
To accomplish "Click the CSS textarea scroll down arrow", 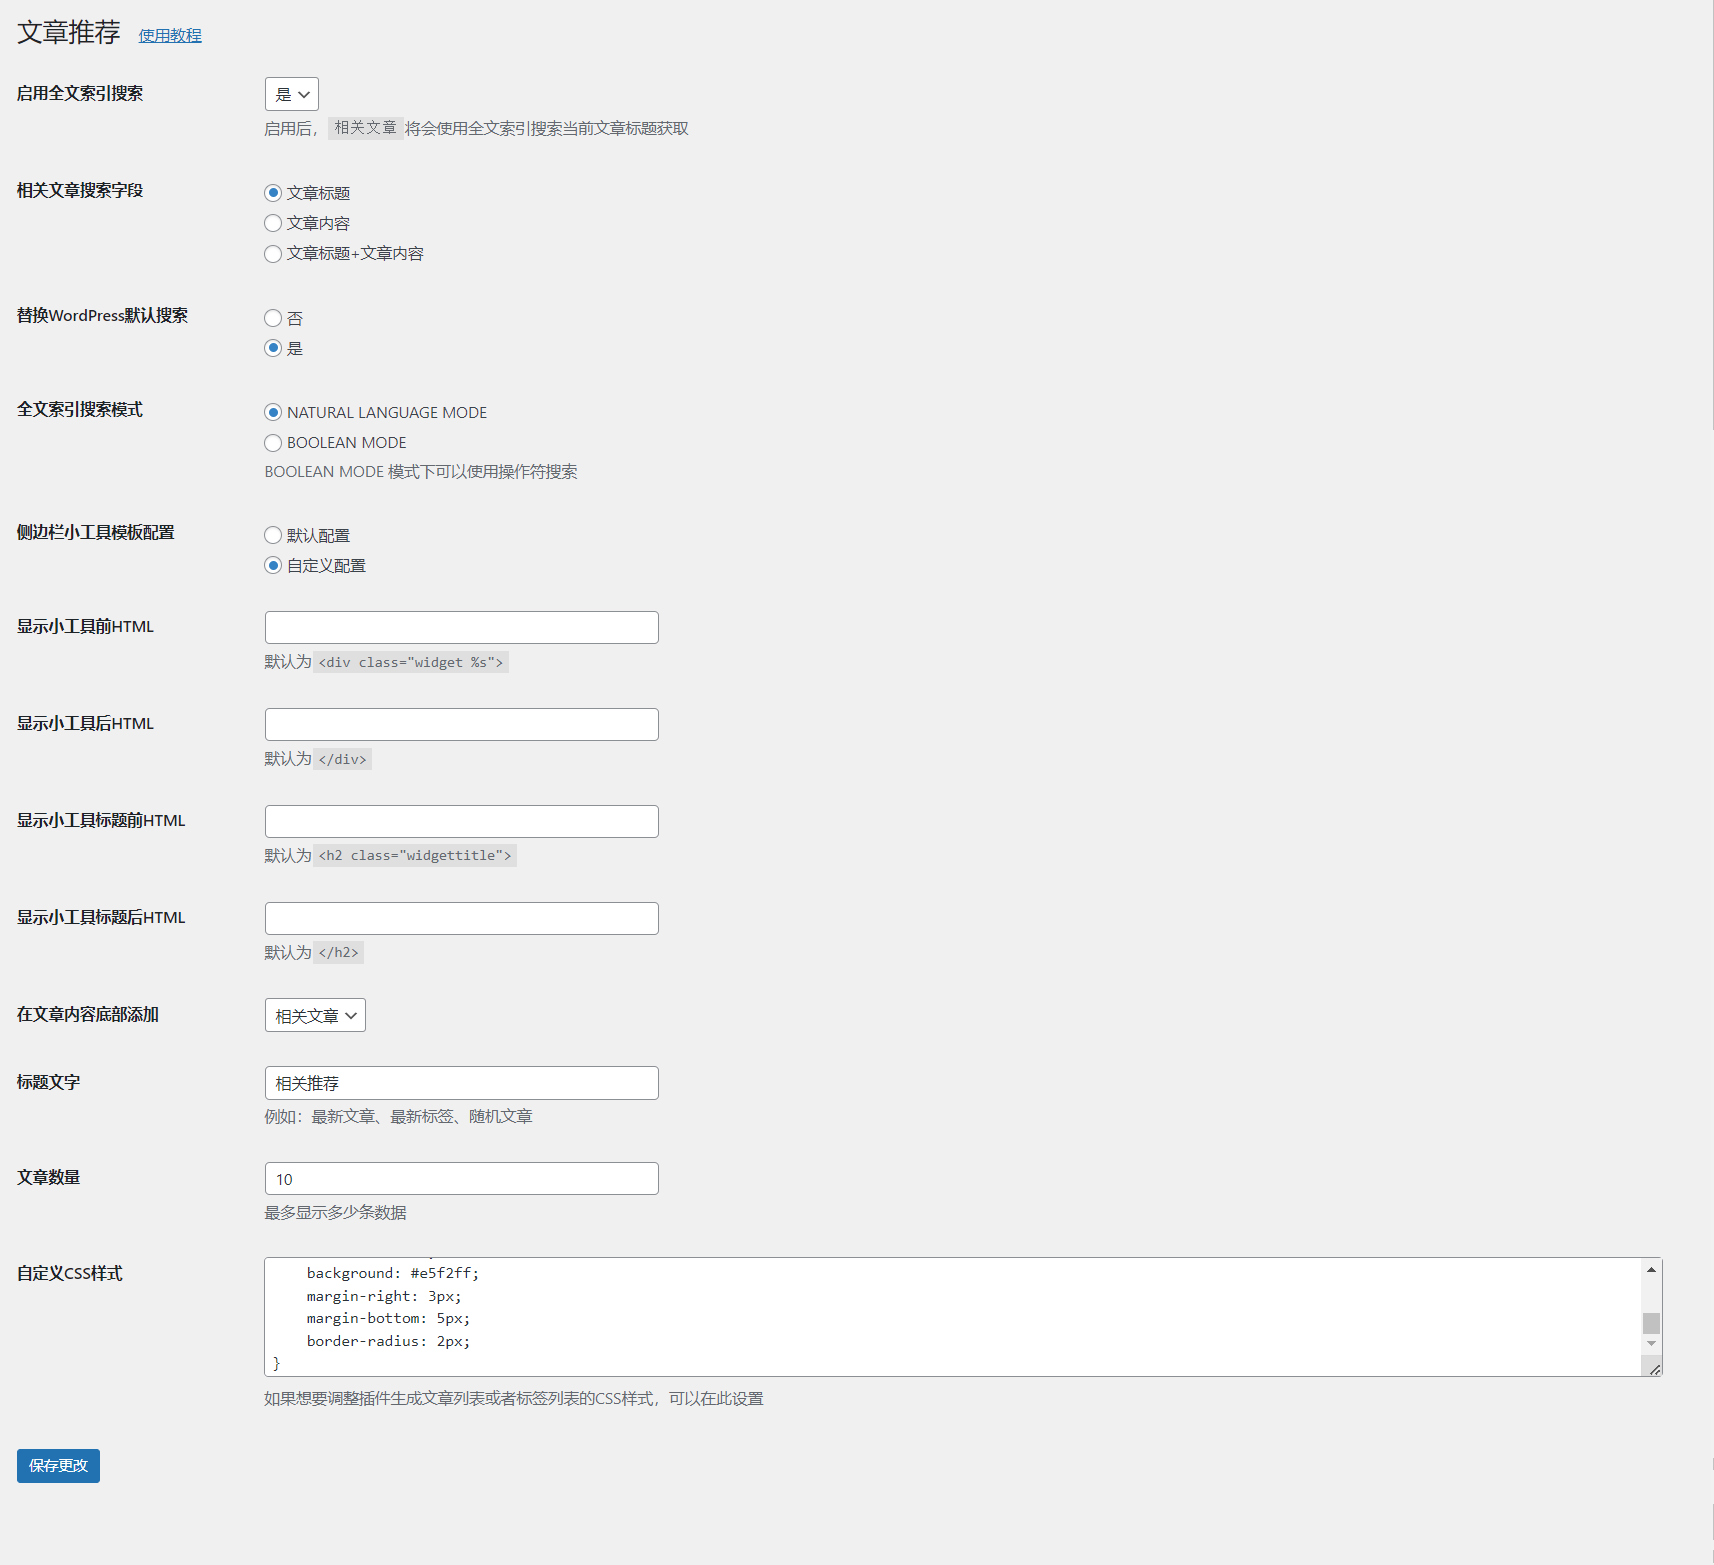I will (1651, 1343).
